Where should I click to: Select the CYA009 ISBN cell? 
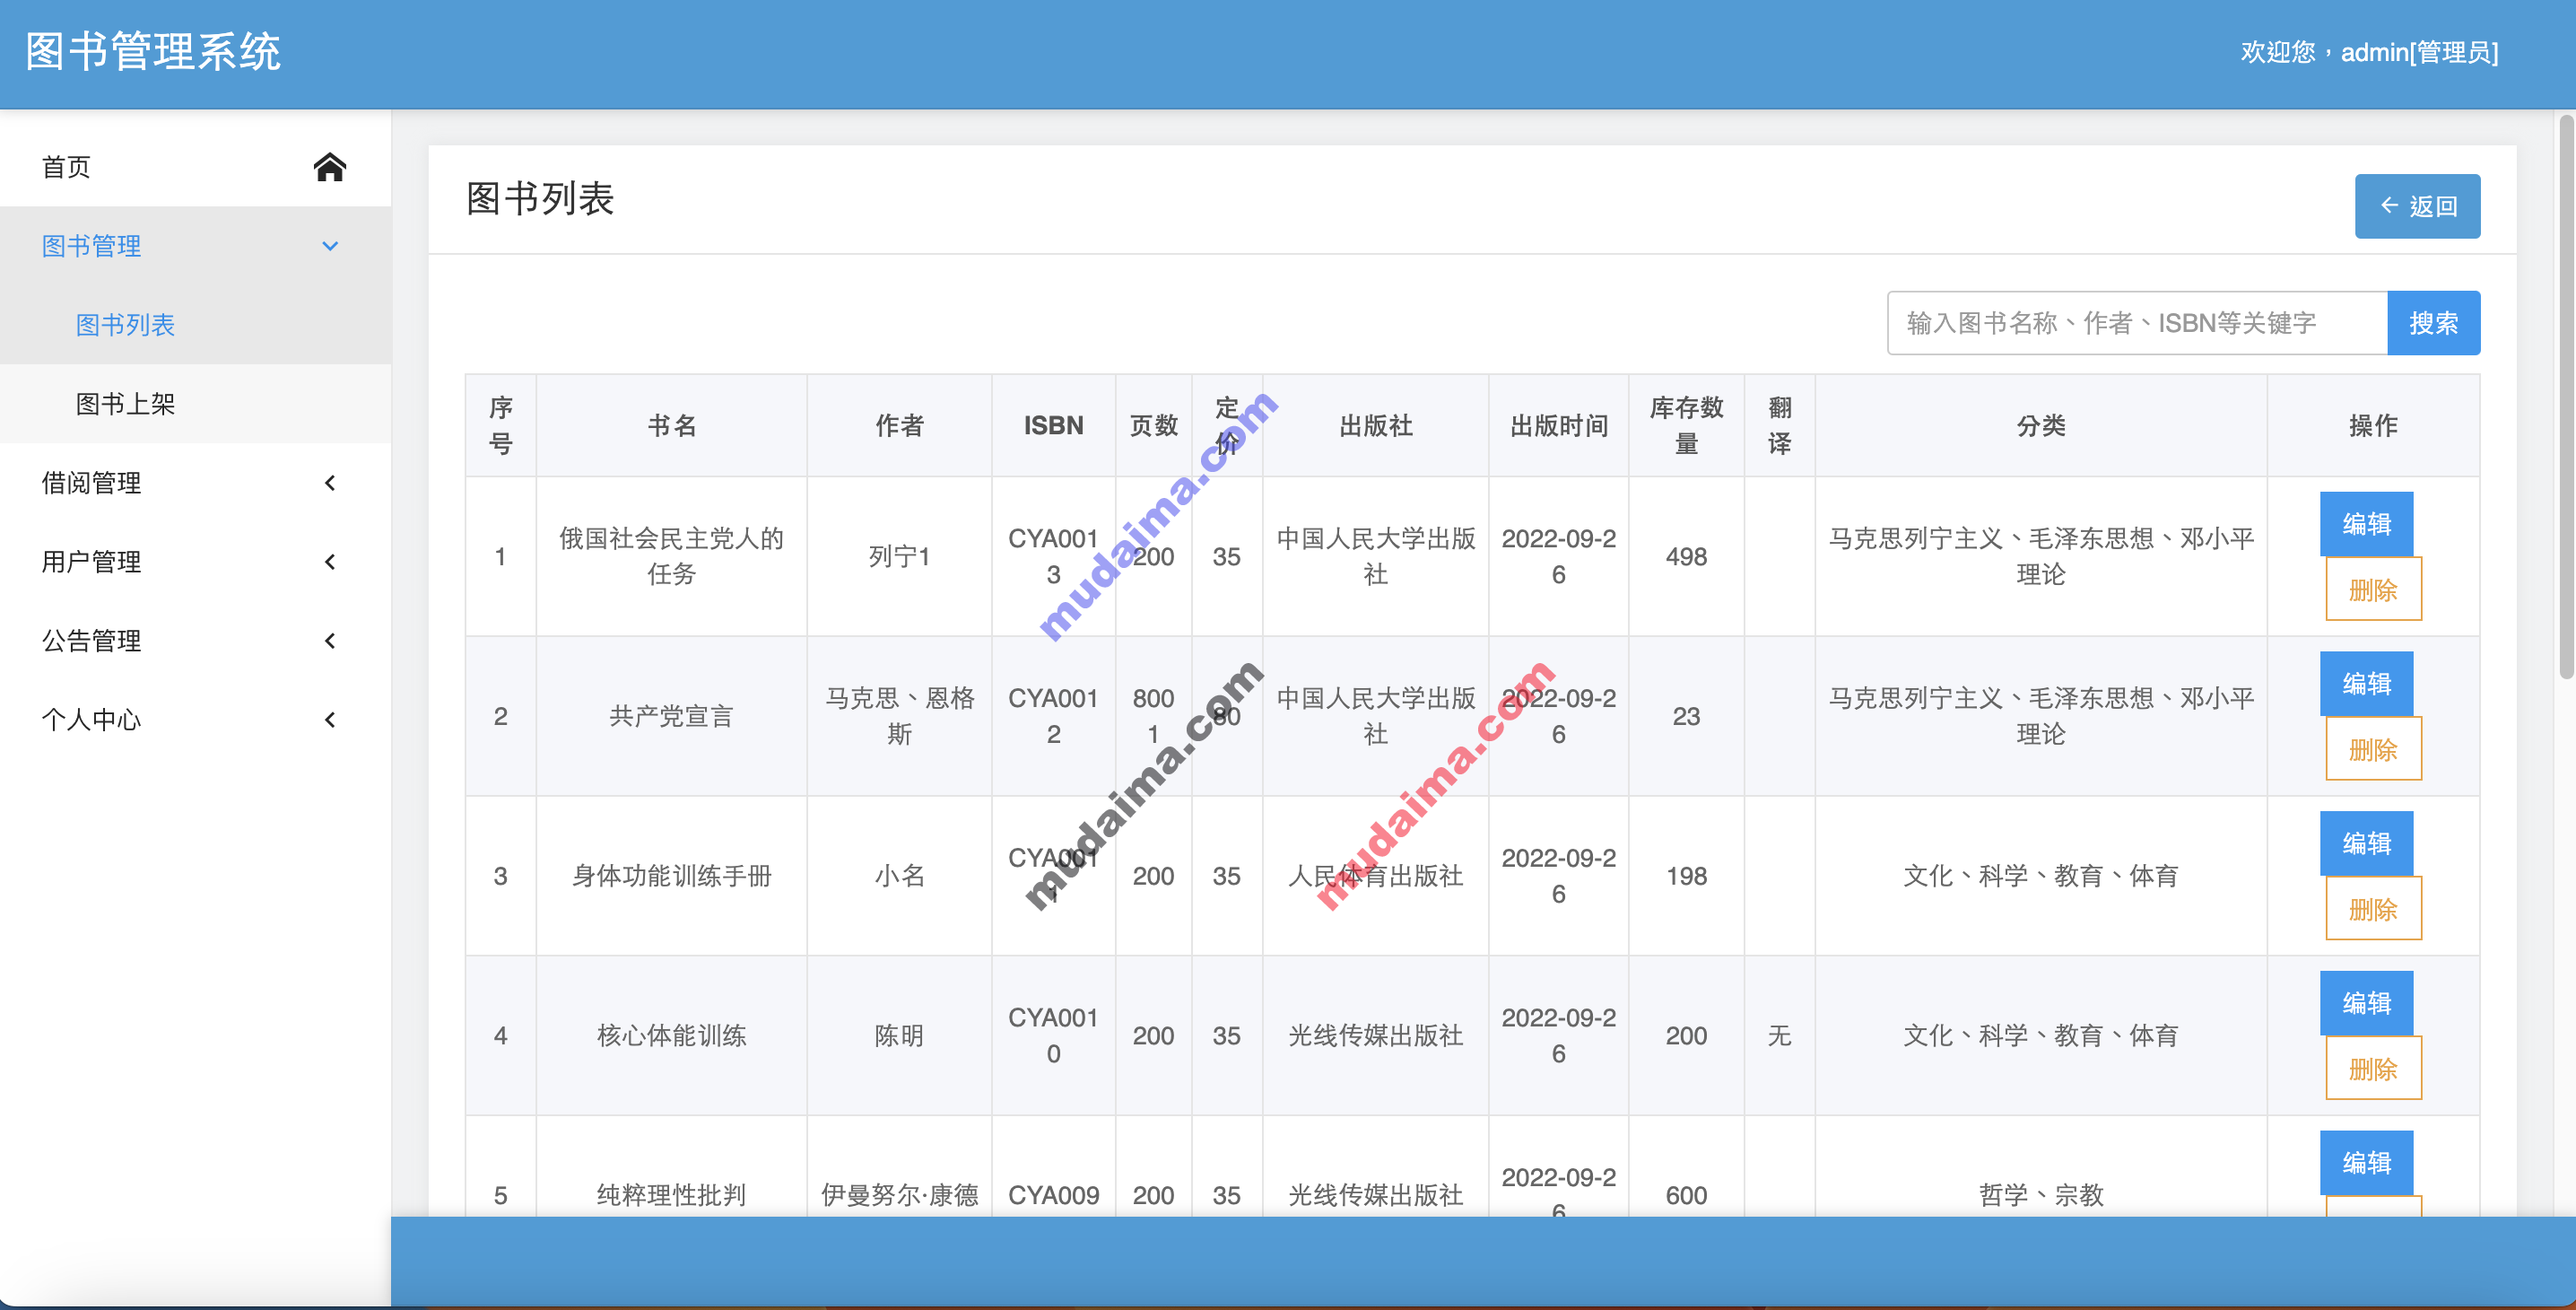1053,1195
